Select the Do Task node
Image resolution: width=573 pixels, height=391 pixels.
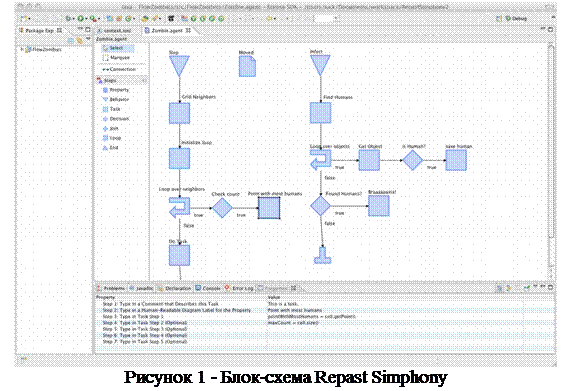tap(179, 255)
